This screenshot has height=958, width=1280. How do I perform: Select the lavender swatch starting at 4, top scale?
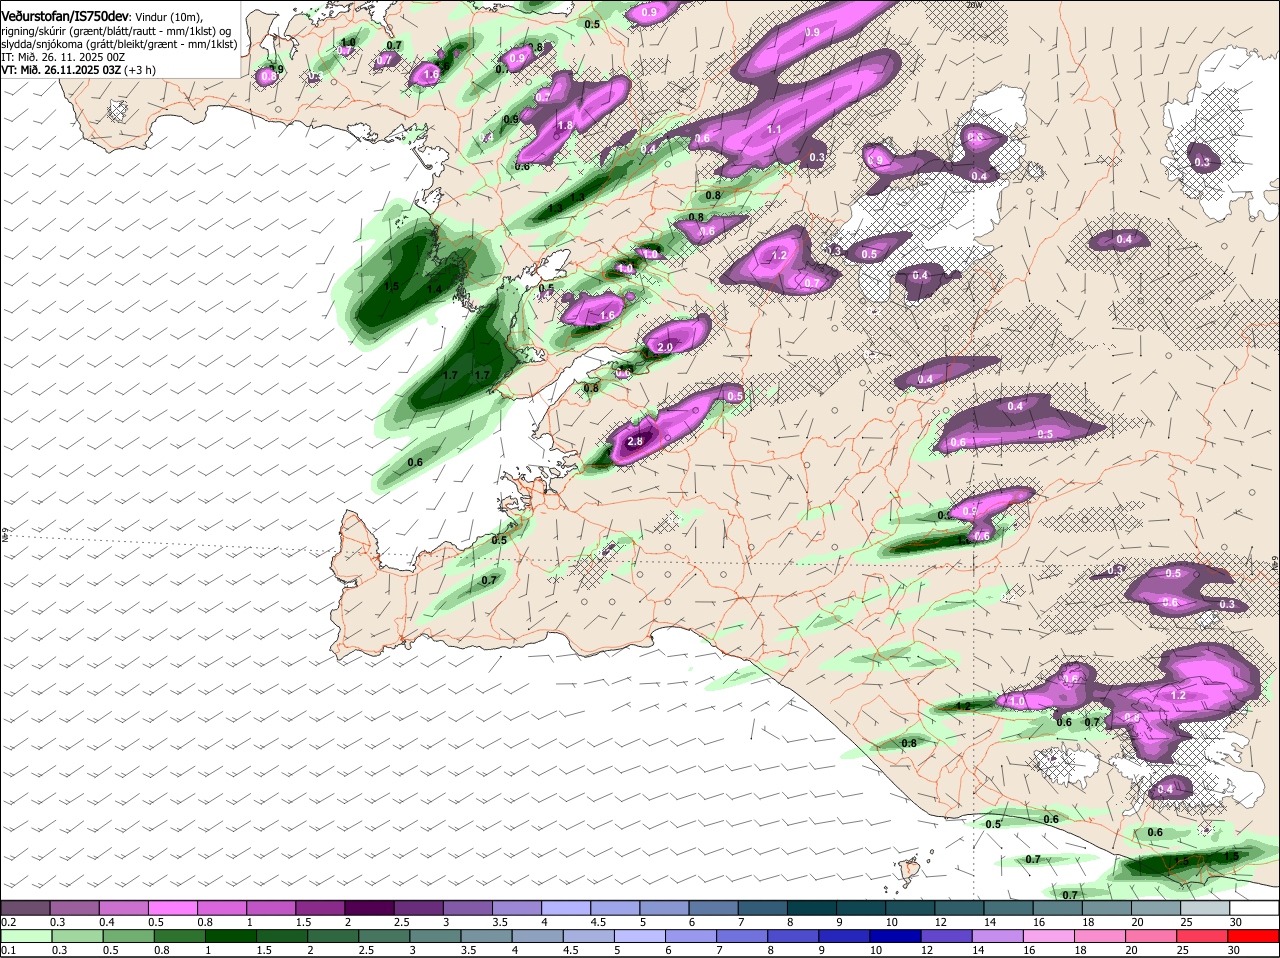(x=568, y=907)
